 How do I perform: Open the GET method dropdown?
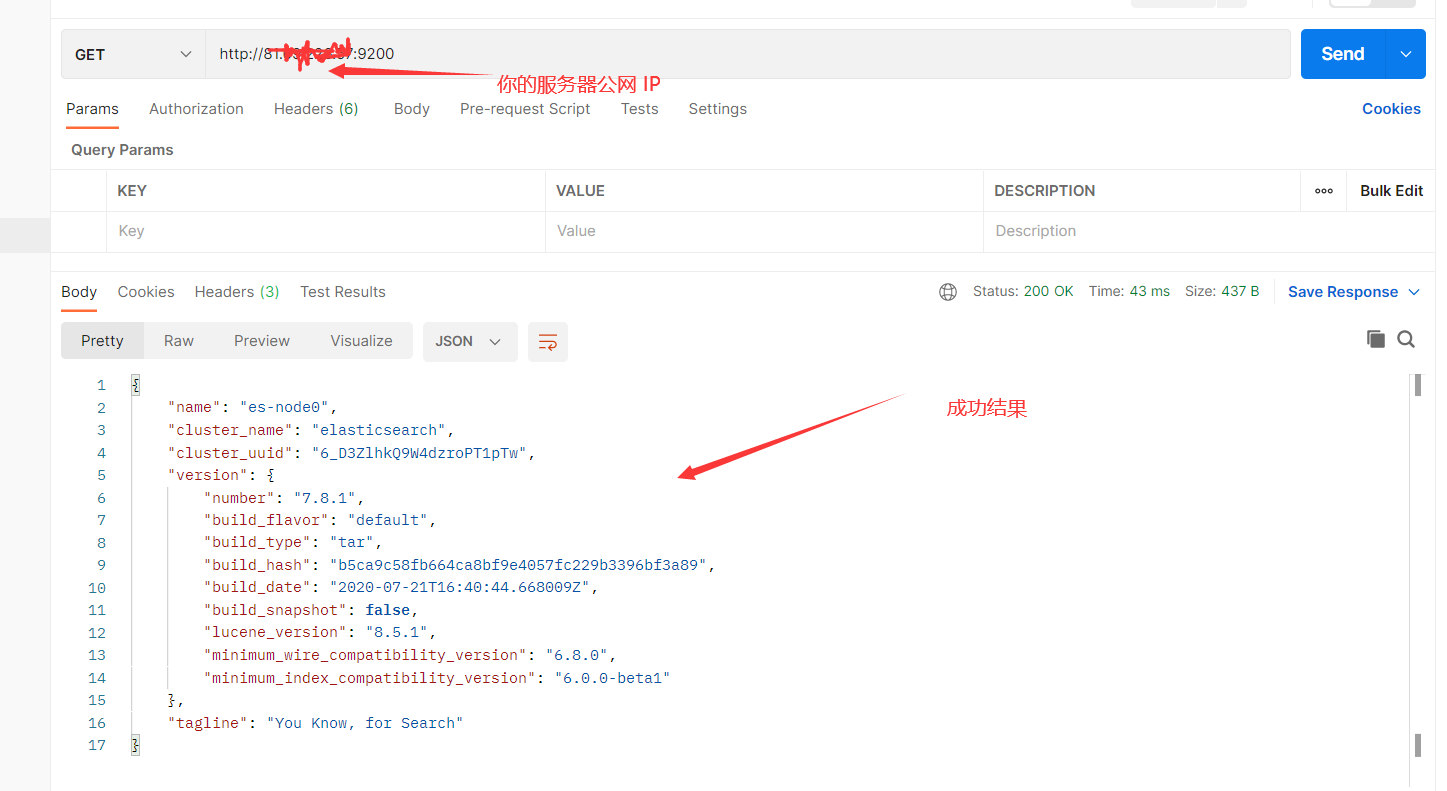tap(133, 54)
